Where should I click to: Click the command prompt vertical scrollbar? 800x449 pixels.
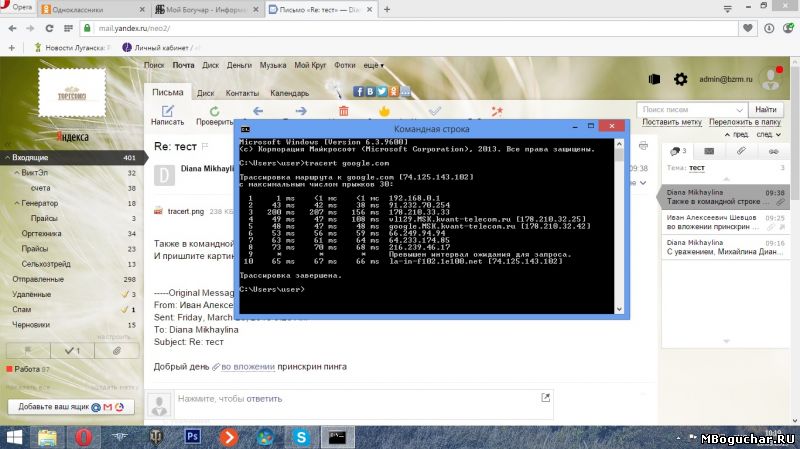coord(619,226)
